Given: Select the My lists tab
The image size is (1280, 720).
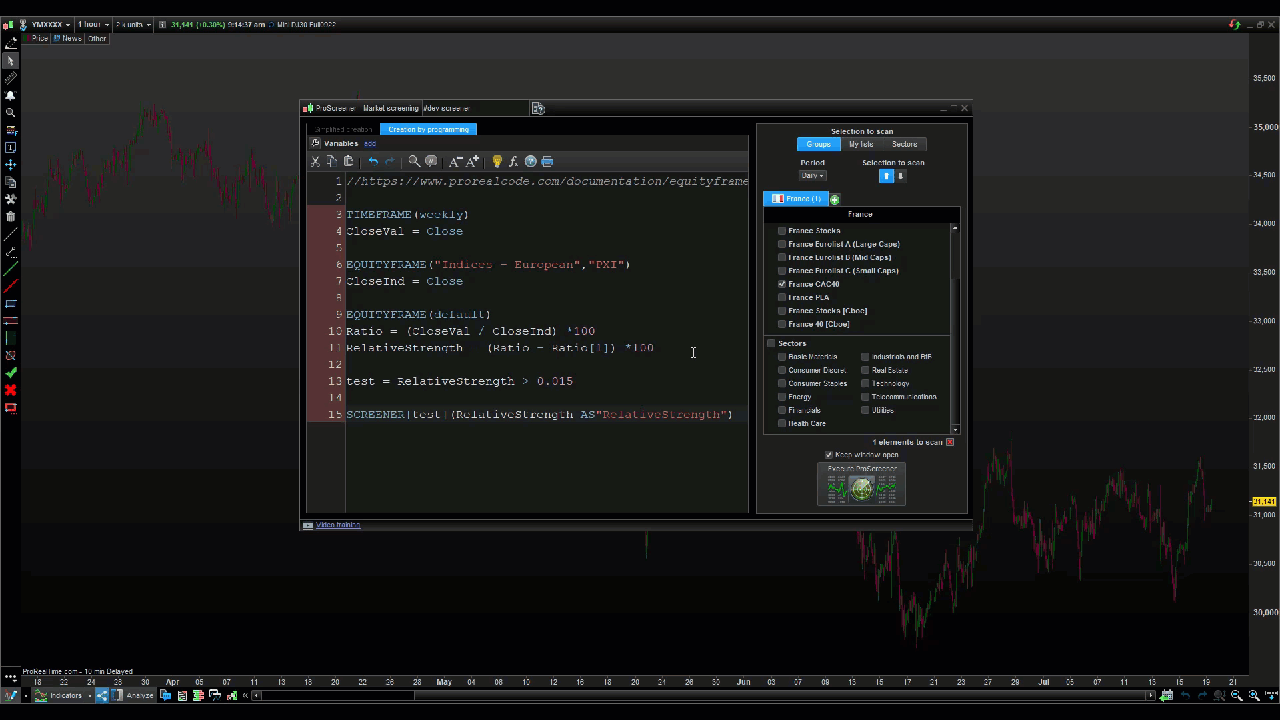Looking at the screenshot, I should (x=860, y=144).
